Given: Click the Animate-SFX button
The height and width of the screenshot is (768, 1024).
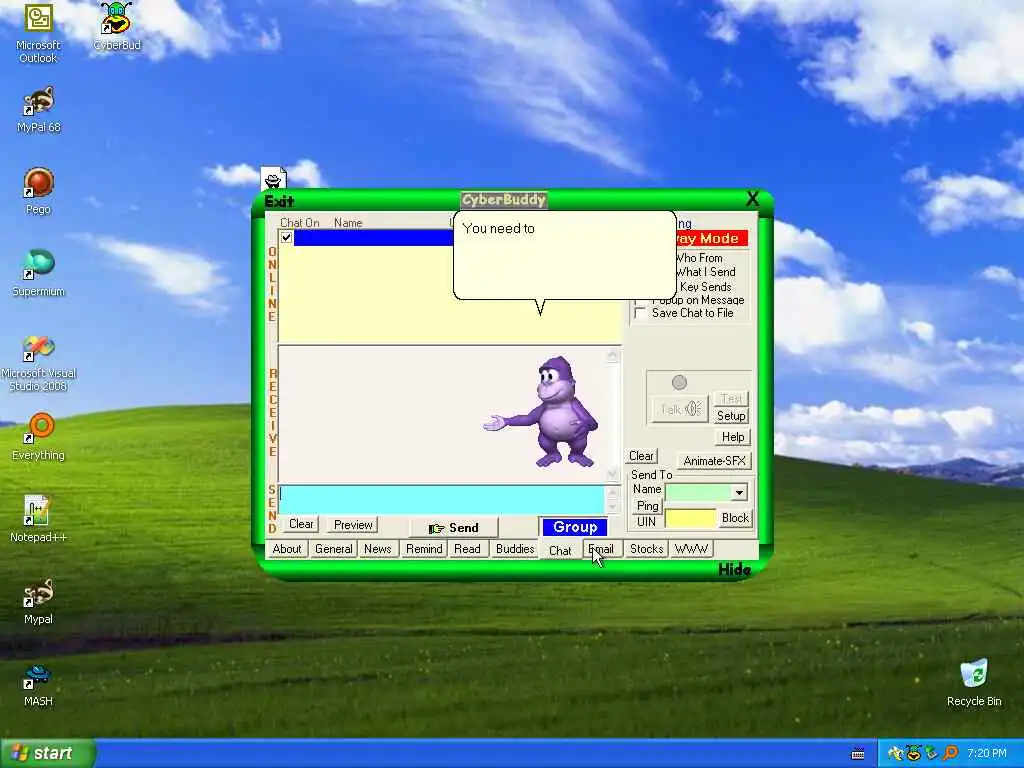Looking at the screenshot, I should [714, 461].
